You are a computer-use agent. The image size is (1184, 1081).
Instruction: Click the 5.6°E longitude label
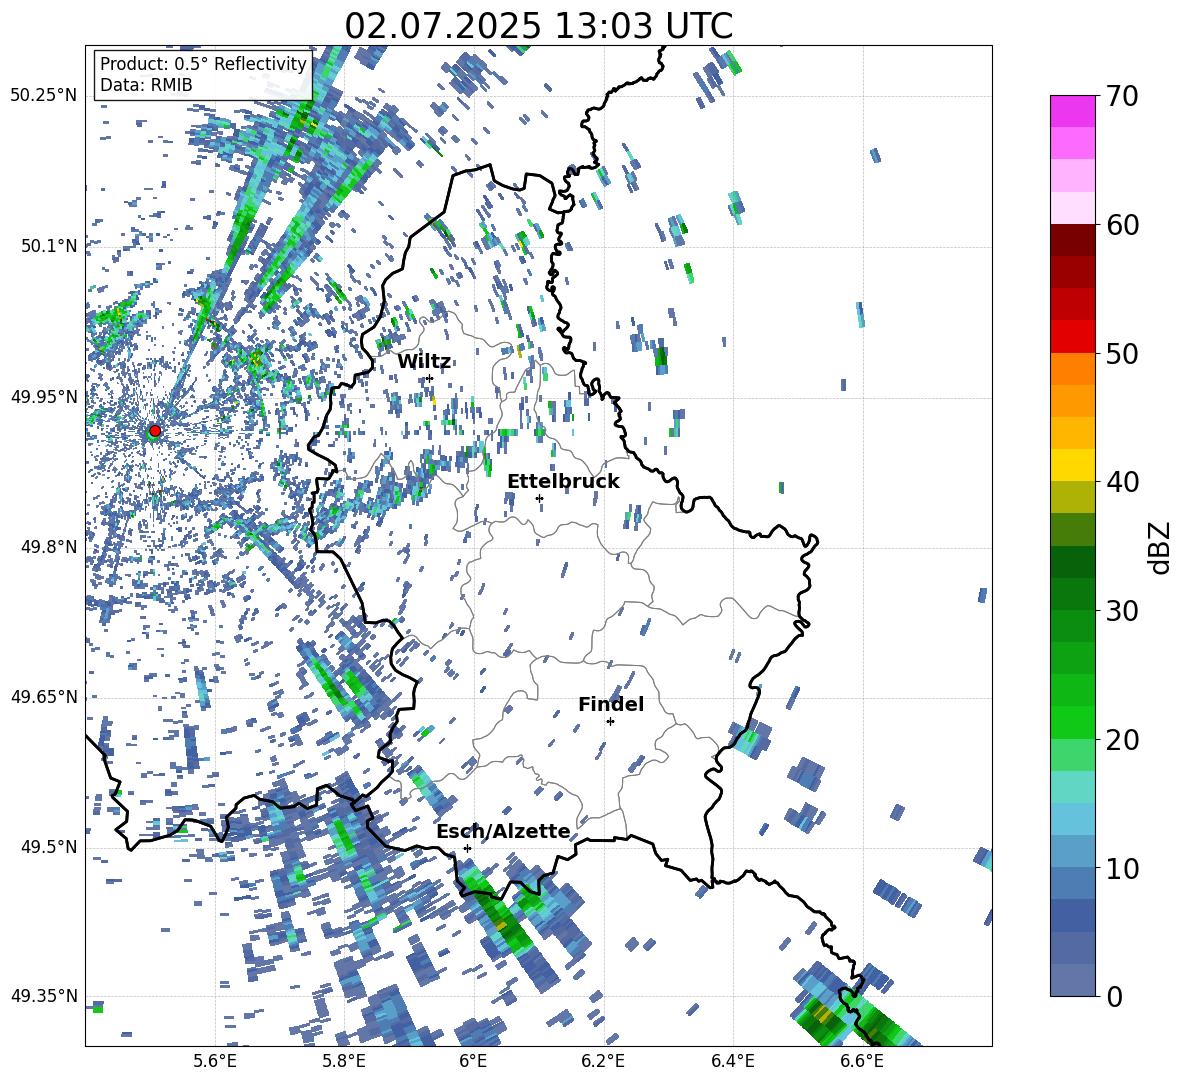(x=214, y=1061)
